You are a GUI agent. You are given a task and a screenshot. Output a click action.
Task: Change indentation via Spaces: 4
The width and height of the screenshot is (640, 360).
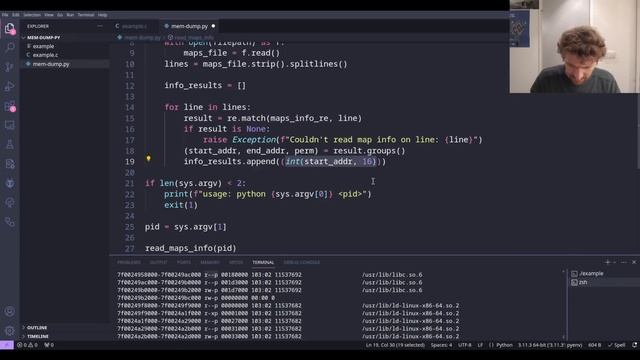point(441,345)
